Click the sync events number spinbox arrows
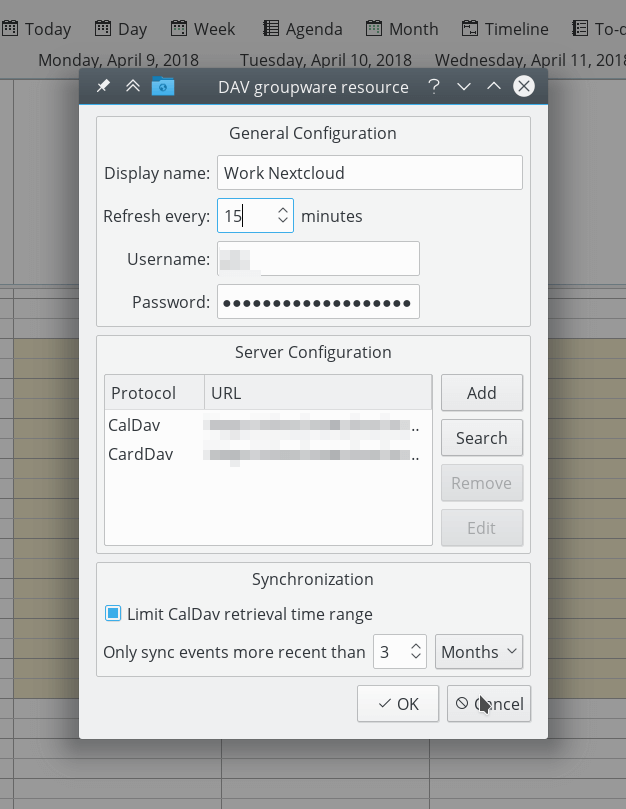Viewport: 626px width, 809px height. [x=416, y=652]
